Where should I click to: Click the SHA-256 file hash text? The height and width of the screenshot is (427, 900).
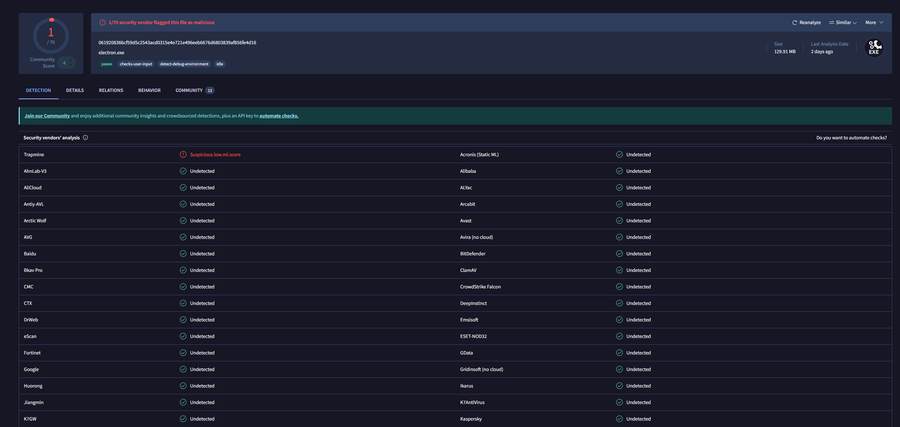click(177, 42)
